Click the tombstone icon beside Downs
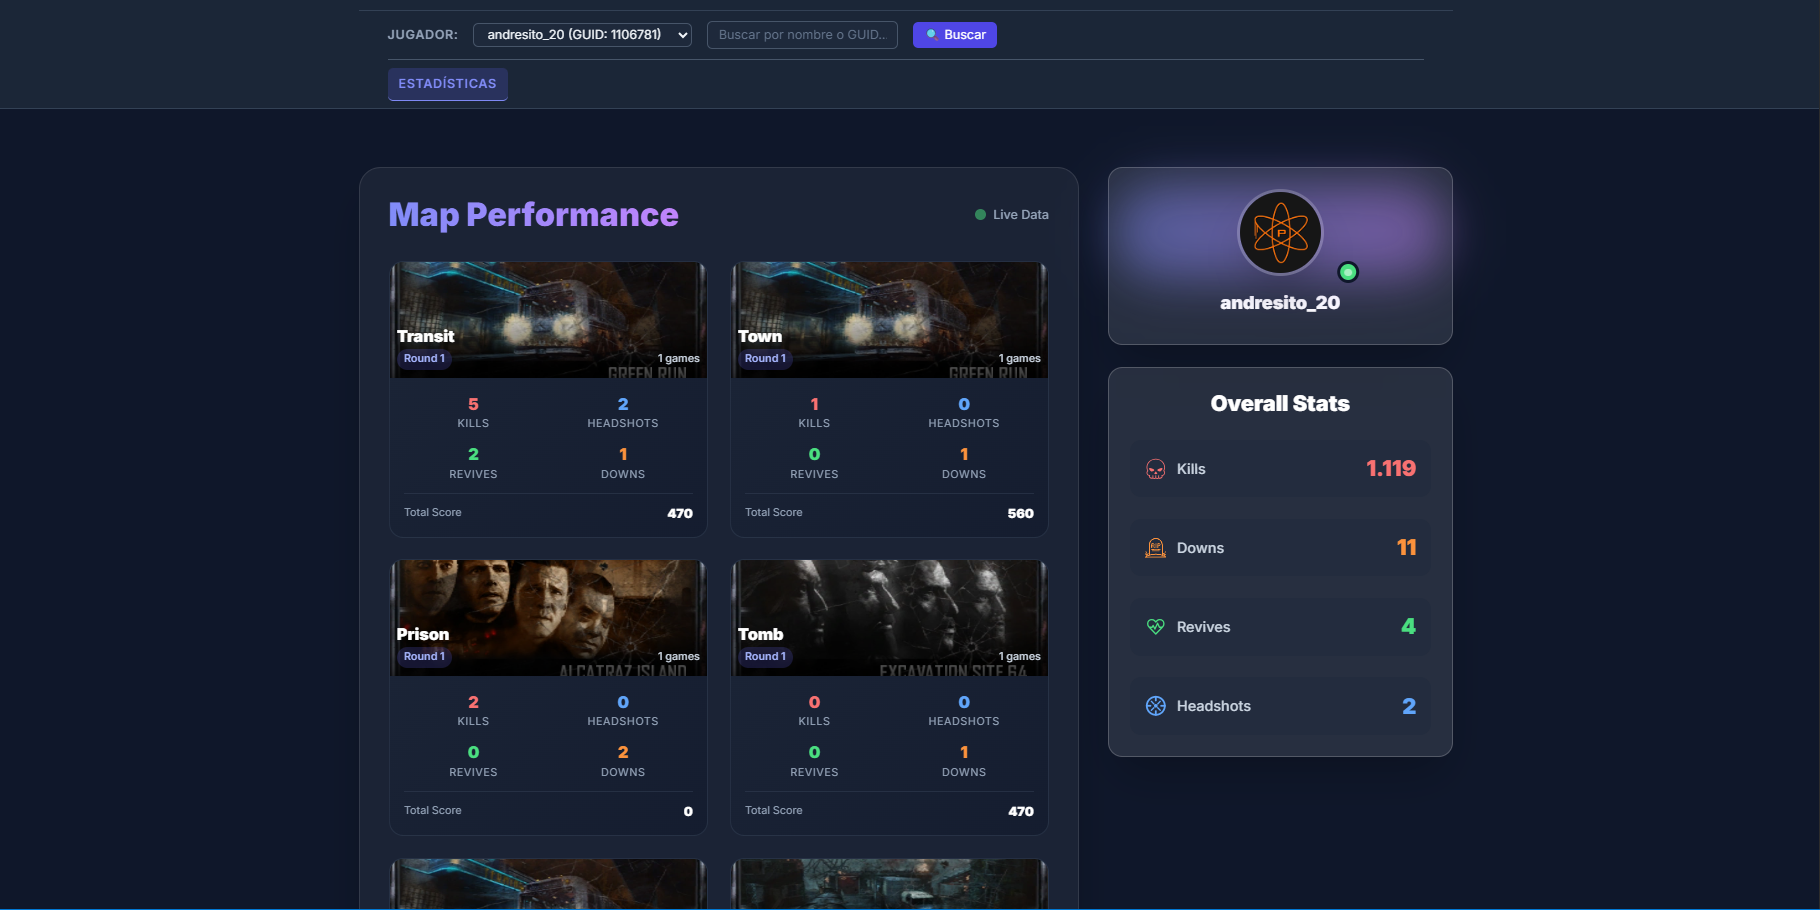The width and height of the screenshot is (1820, 910). [1155, 548]
